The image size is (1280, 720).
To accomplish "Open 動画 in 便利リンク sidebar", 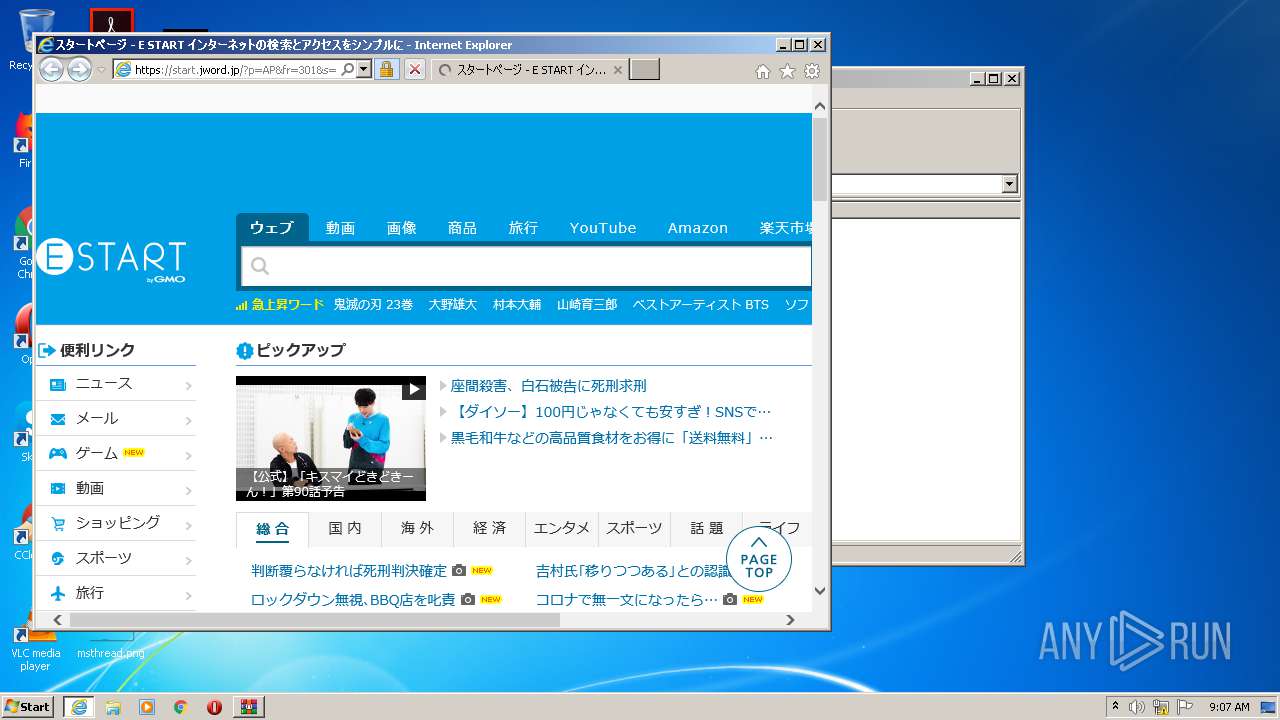I will (x=116, y=488).
